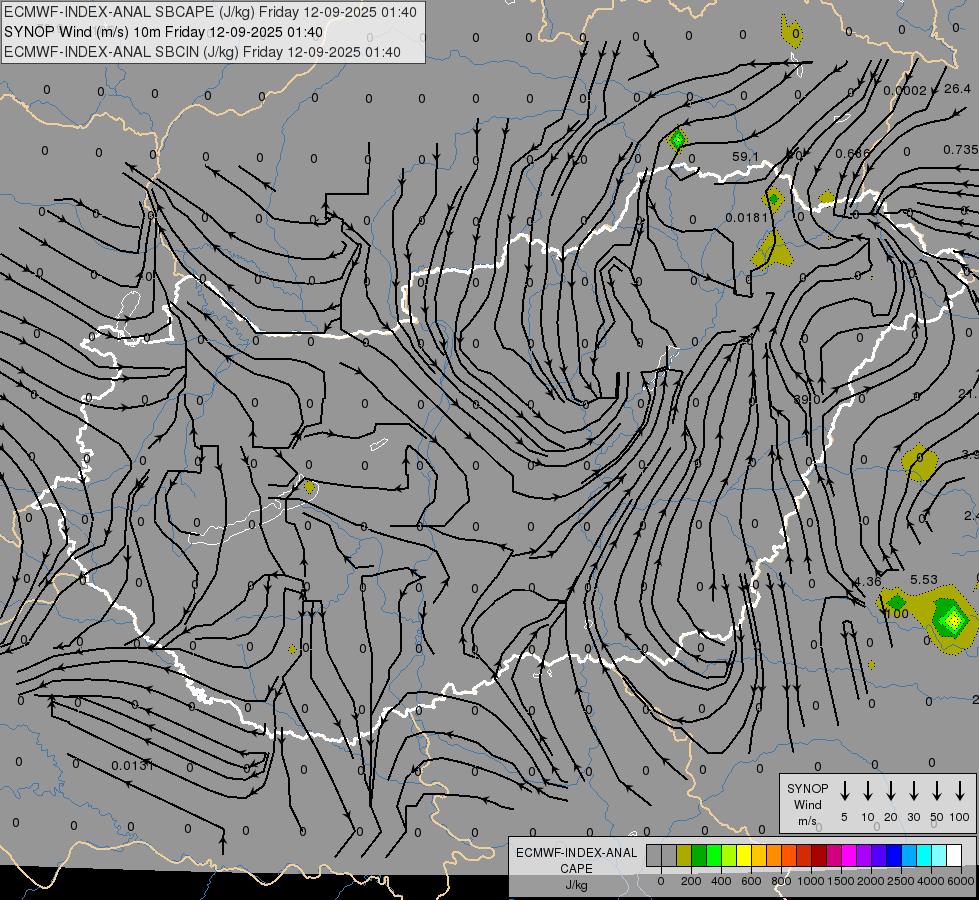The height and width of the screenshot is (900, 979).
Task: Click the 26.4 value on the map
Action: (957, 89)
